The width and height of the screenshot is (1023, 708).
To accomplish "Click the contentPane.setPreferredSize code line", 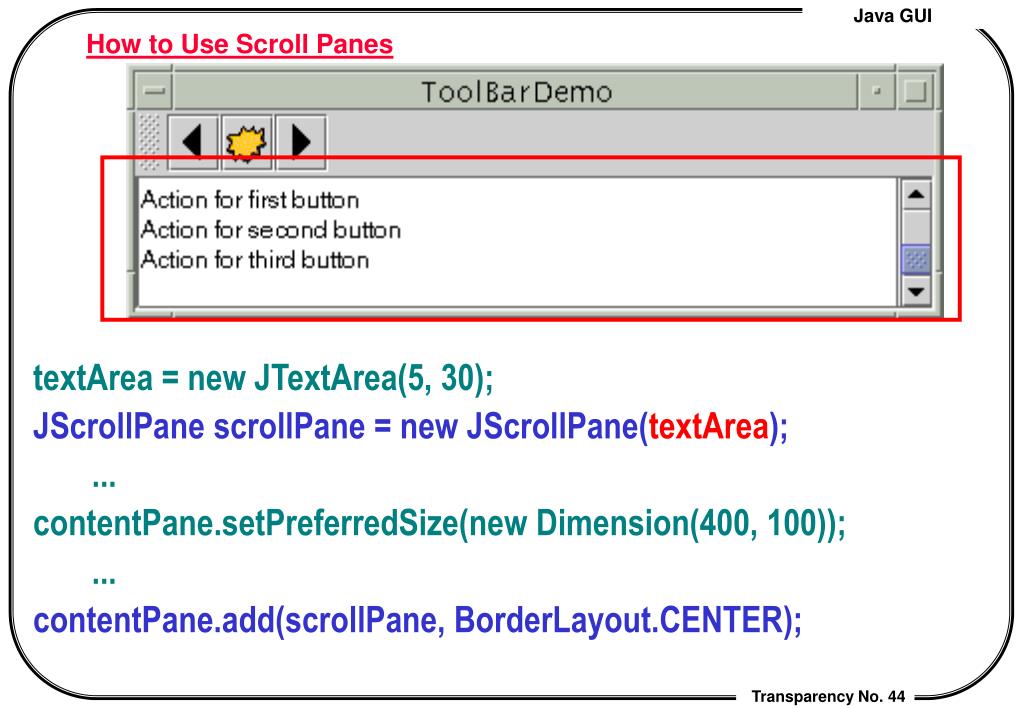I will [439, 523].
